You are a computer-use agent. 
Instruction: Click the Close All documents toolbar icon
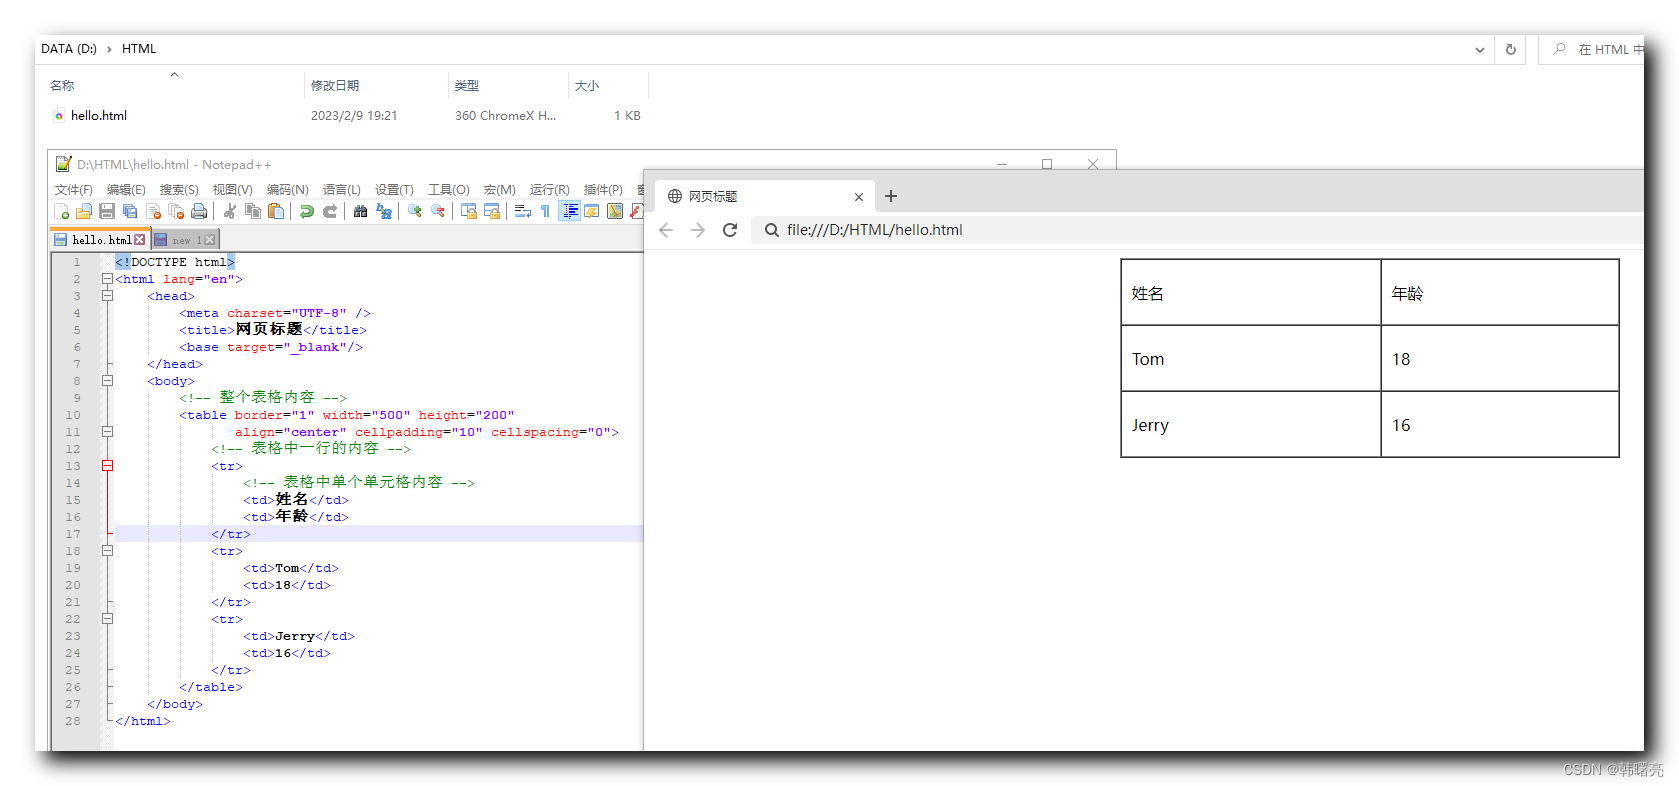pos(176,211)
